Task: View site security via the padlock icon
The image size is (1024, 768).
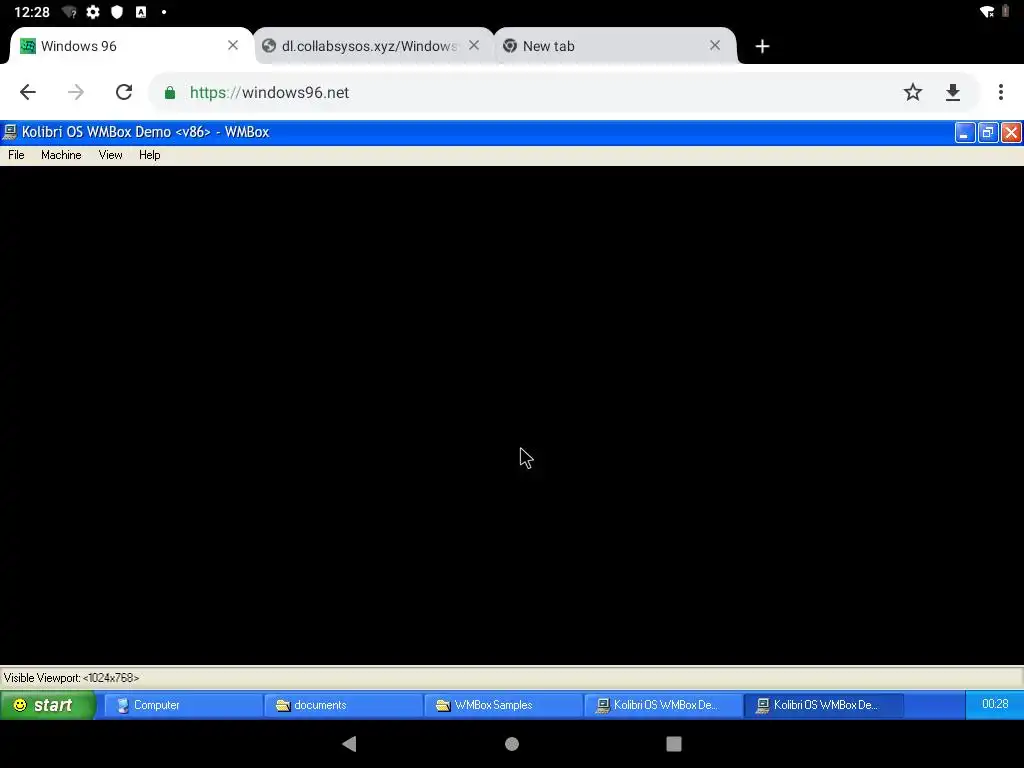Action: click(x=170, y=93)
